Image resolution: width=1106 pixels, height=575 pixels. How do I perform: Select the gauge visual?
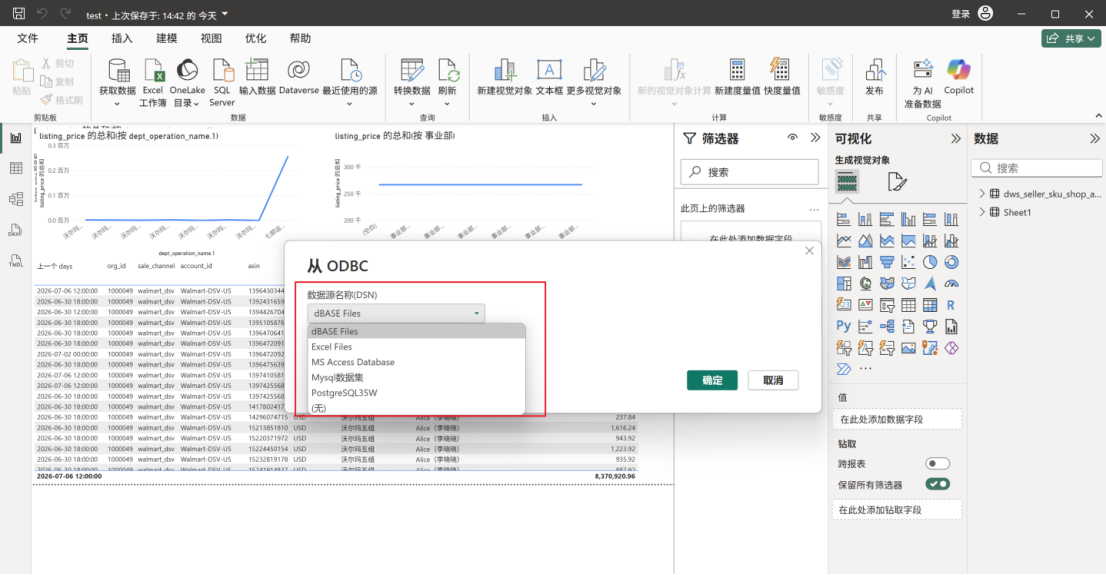click(x=952, y=284)
